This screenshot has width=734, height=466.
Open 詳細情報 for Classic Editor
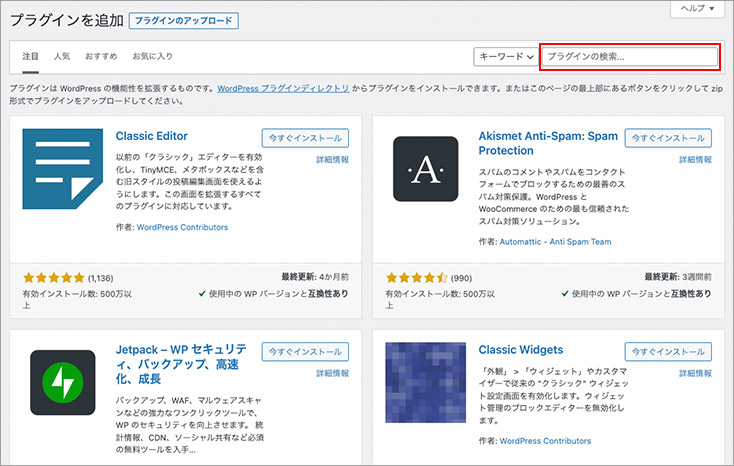[x=332, y=160]
